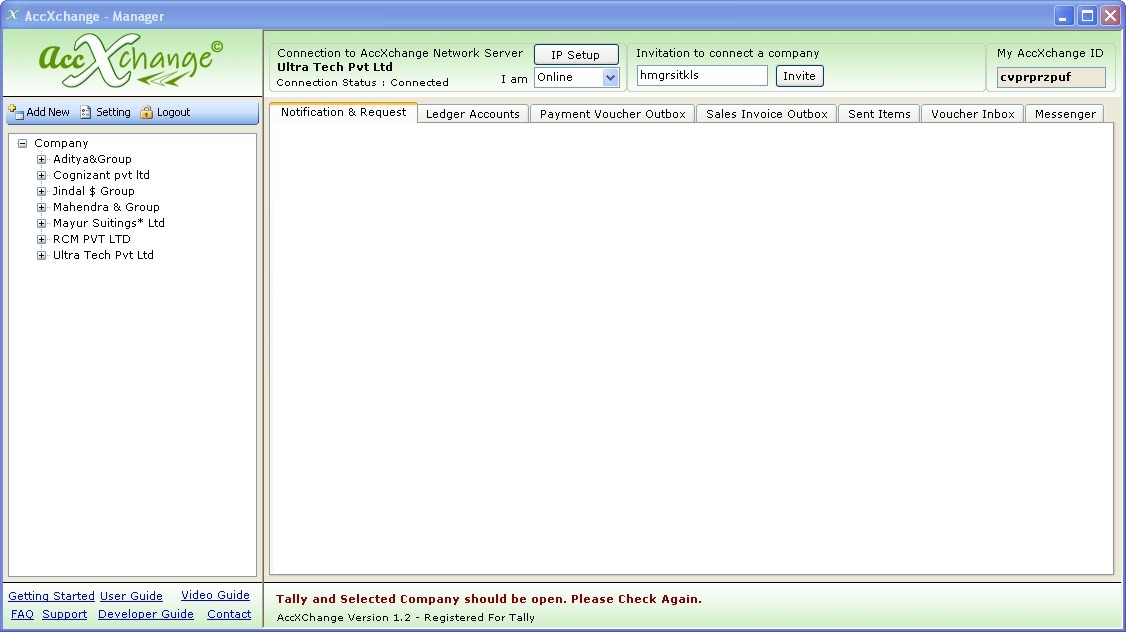
Task: Click the Logout text label
Action: pos(174,112)
